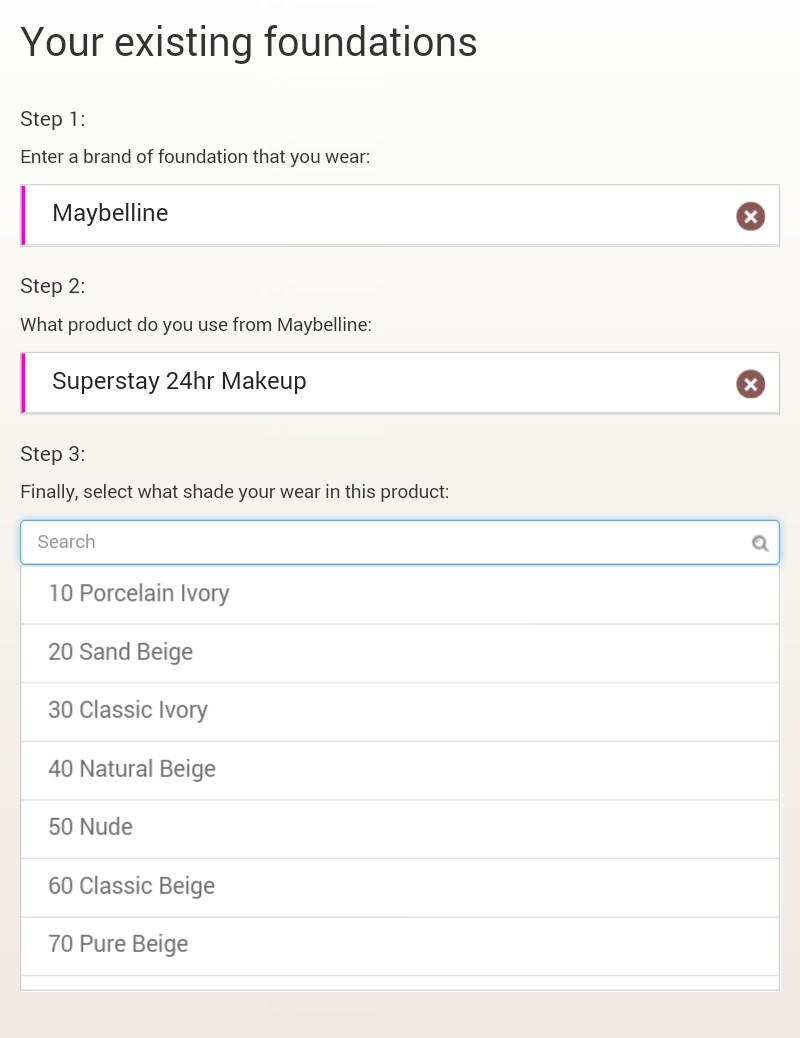Edit the Maybelline brand input
Viewport: 800px width, 1038px height.
380,214
